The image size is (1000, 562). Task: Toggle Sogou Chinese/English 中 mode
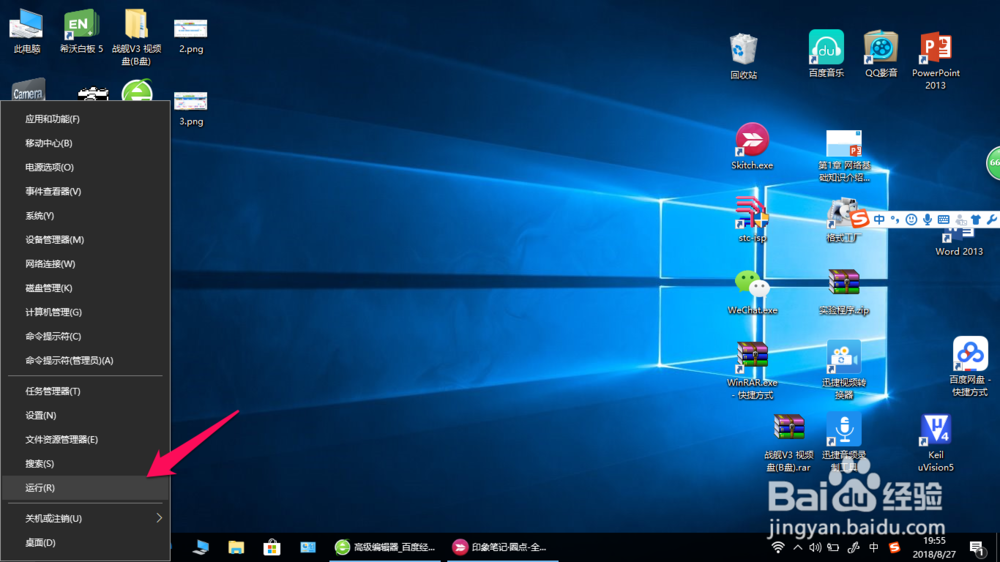[879, 219]
